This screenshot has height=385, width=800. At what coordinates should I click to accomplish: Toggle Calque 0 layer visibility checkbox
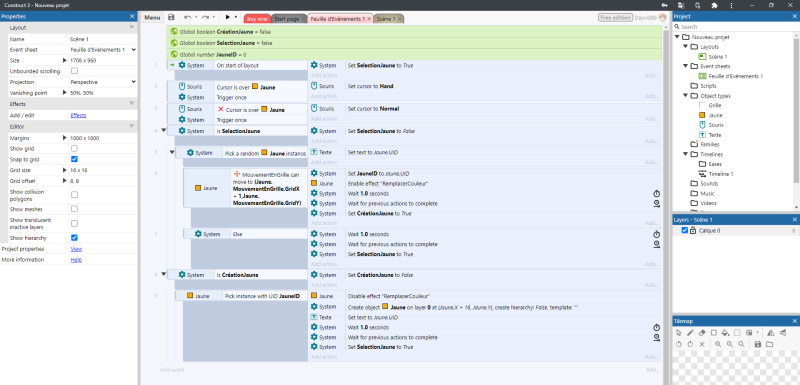pos(685,230)
